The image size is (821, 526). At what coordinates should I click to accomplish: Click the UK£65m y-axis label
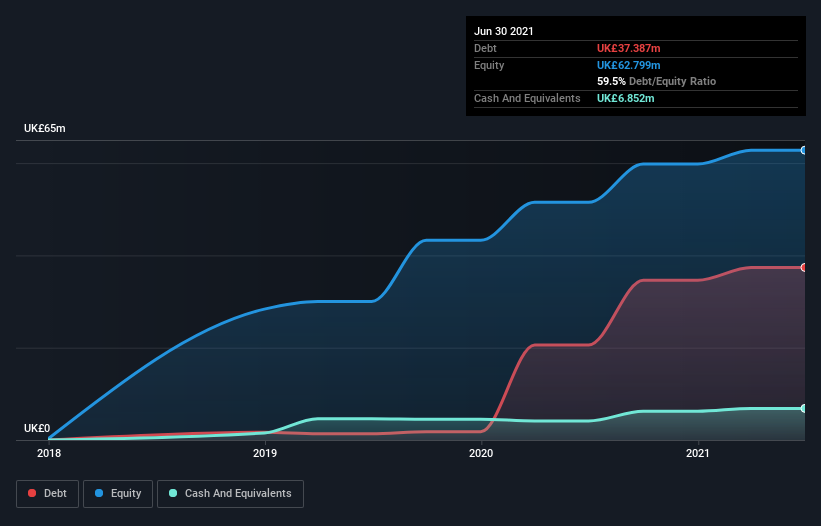tap(45, 128)
